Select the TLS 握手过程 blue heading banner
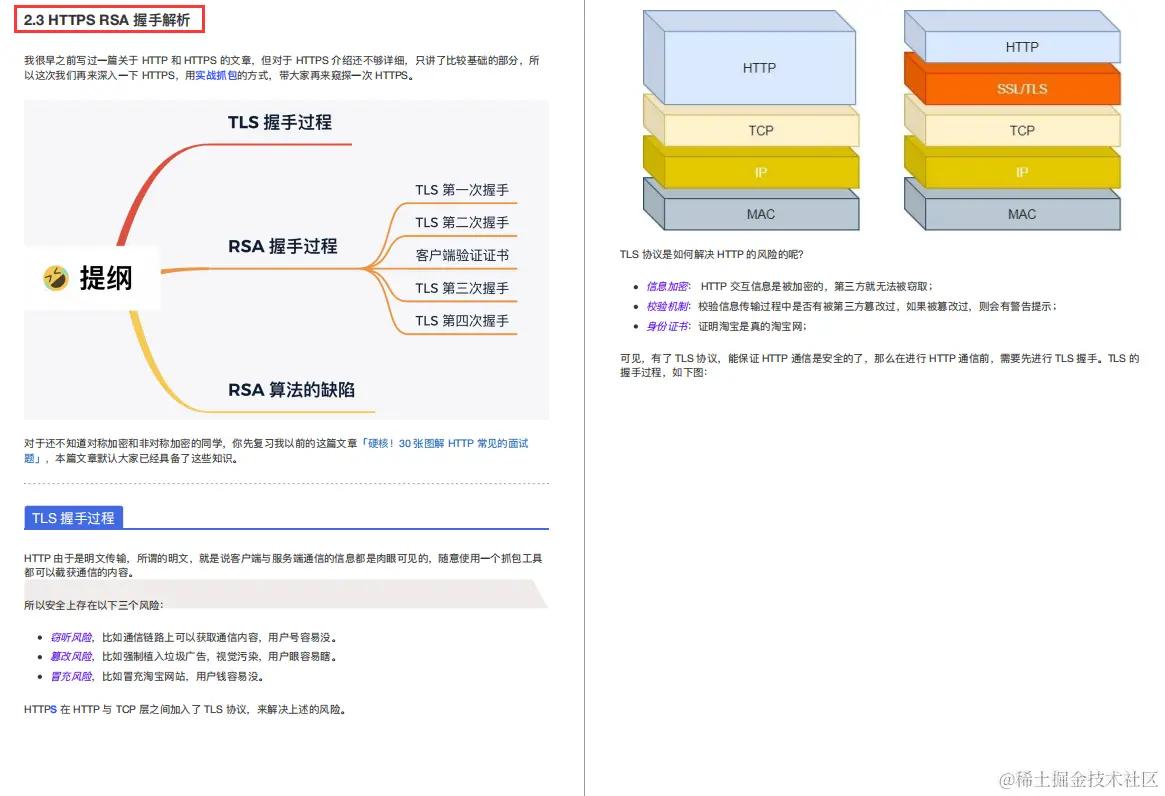Viewport: 1165px width, 796px height. [72, 517]
